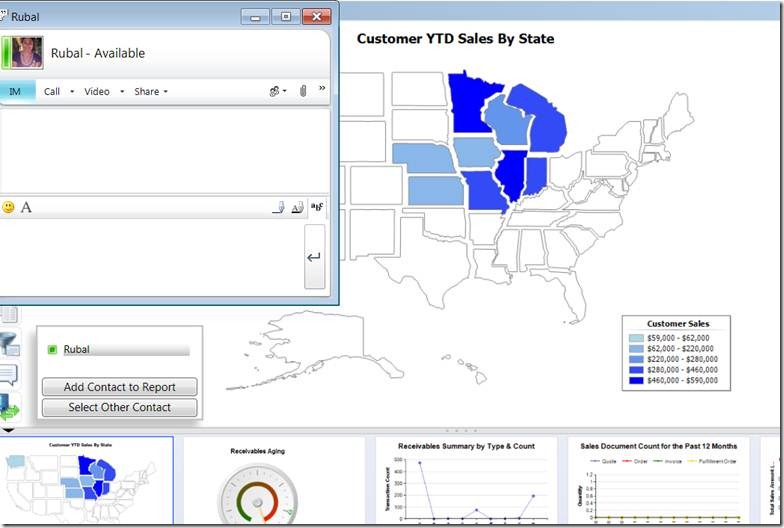Click the Customer YTD Sales By State title
The height and width of the screenshot is (528, 784).
pyautogui.click(x=455, y=39)
